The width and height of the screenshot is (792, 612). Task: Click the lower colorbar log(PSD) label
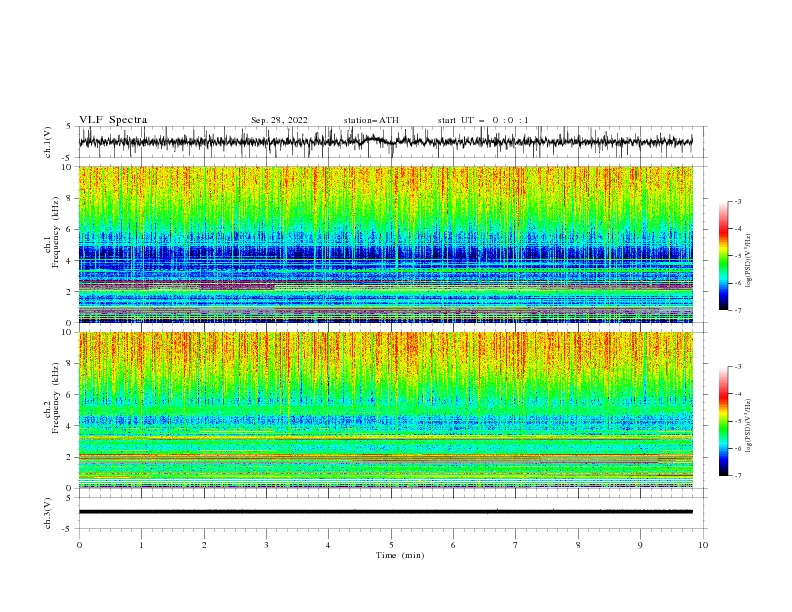coord(749,425)
